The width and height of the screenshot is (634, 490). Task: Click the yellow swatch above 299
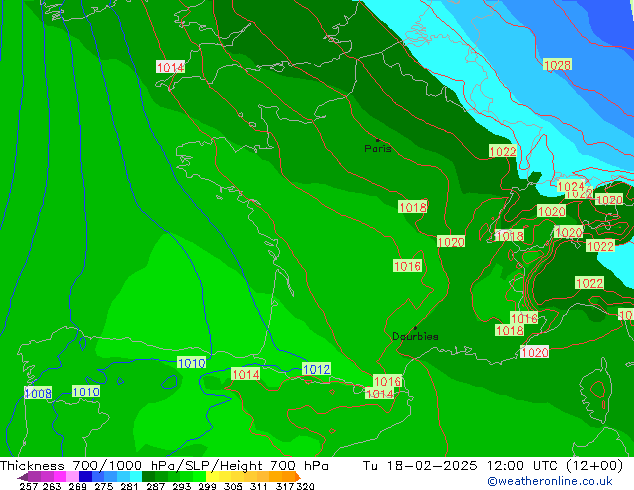coord(212,476)
